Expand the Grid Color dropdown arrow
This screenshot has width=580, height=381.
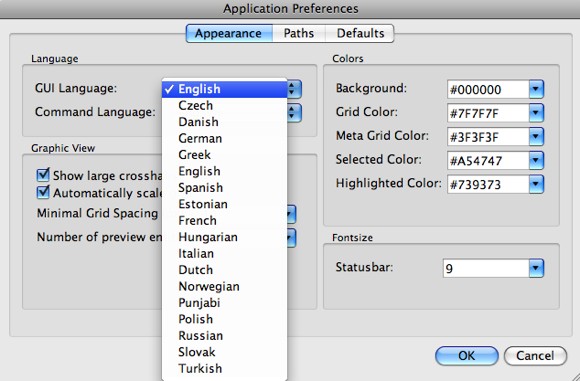(536, 113)
